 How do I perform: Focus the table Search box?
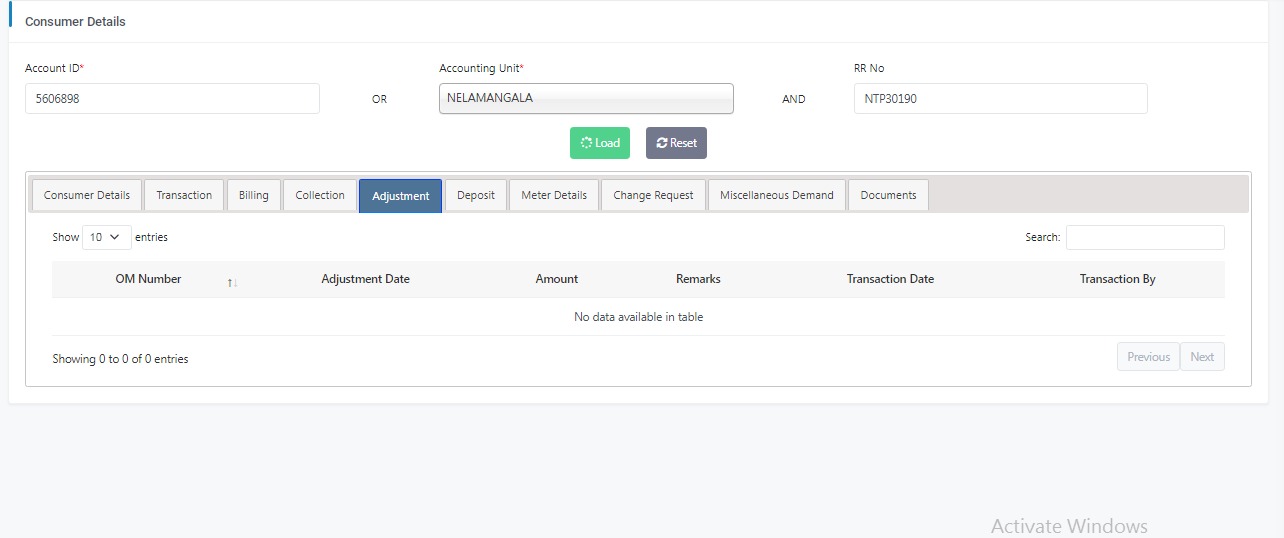click(1145, 238)
